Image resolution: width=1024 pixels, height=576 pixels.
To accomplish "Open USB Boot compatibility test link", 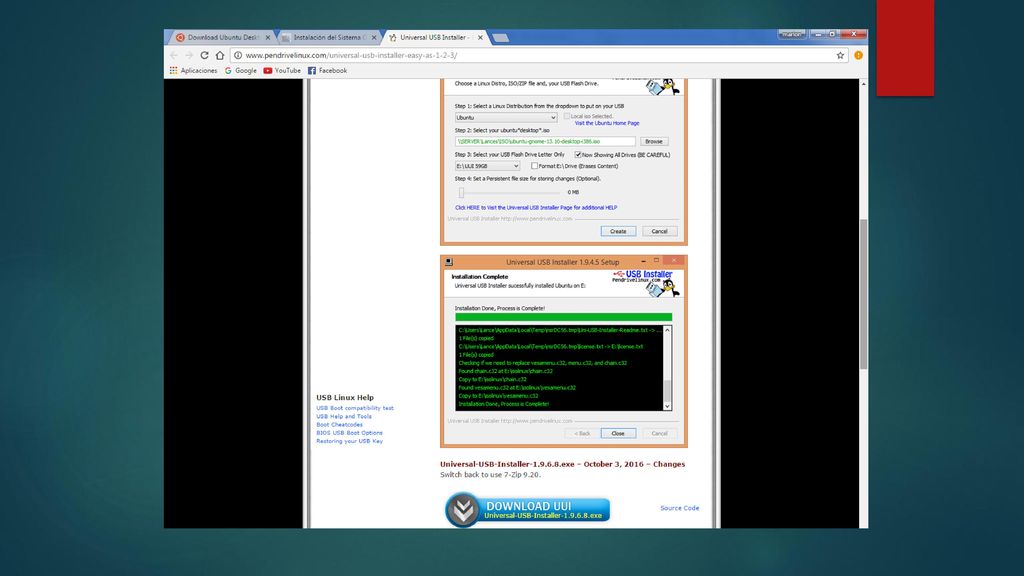I will [x=355, y=408].
